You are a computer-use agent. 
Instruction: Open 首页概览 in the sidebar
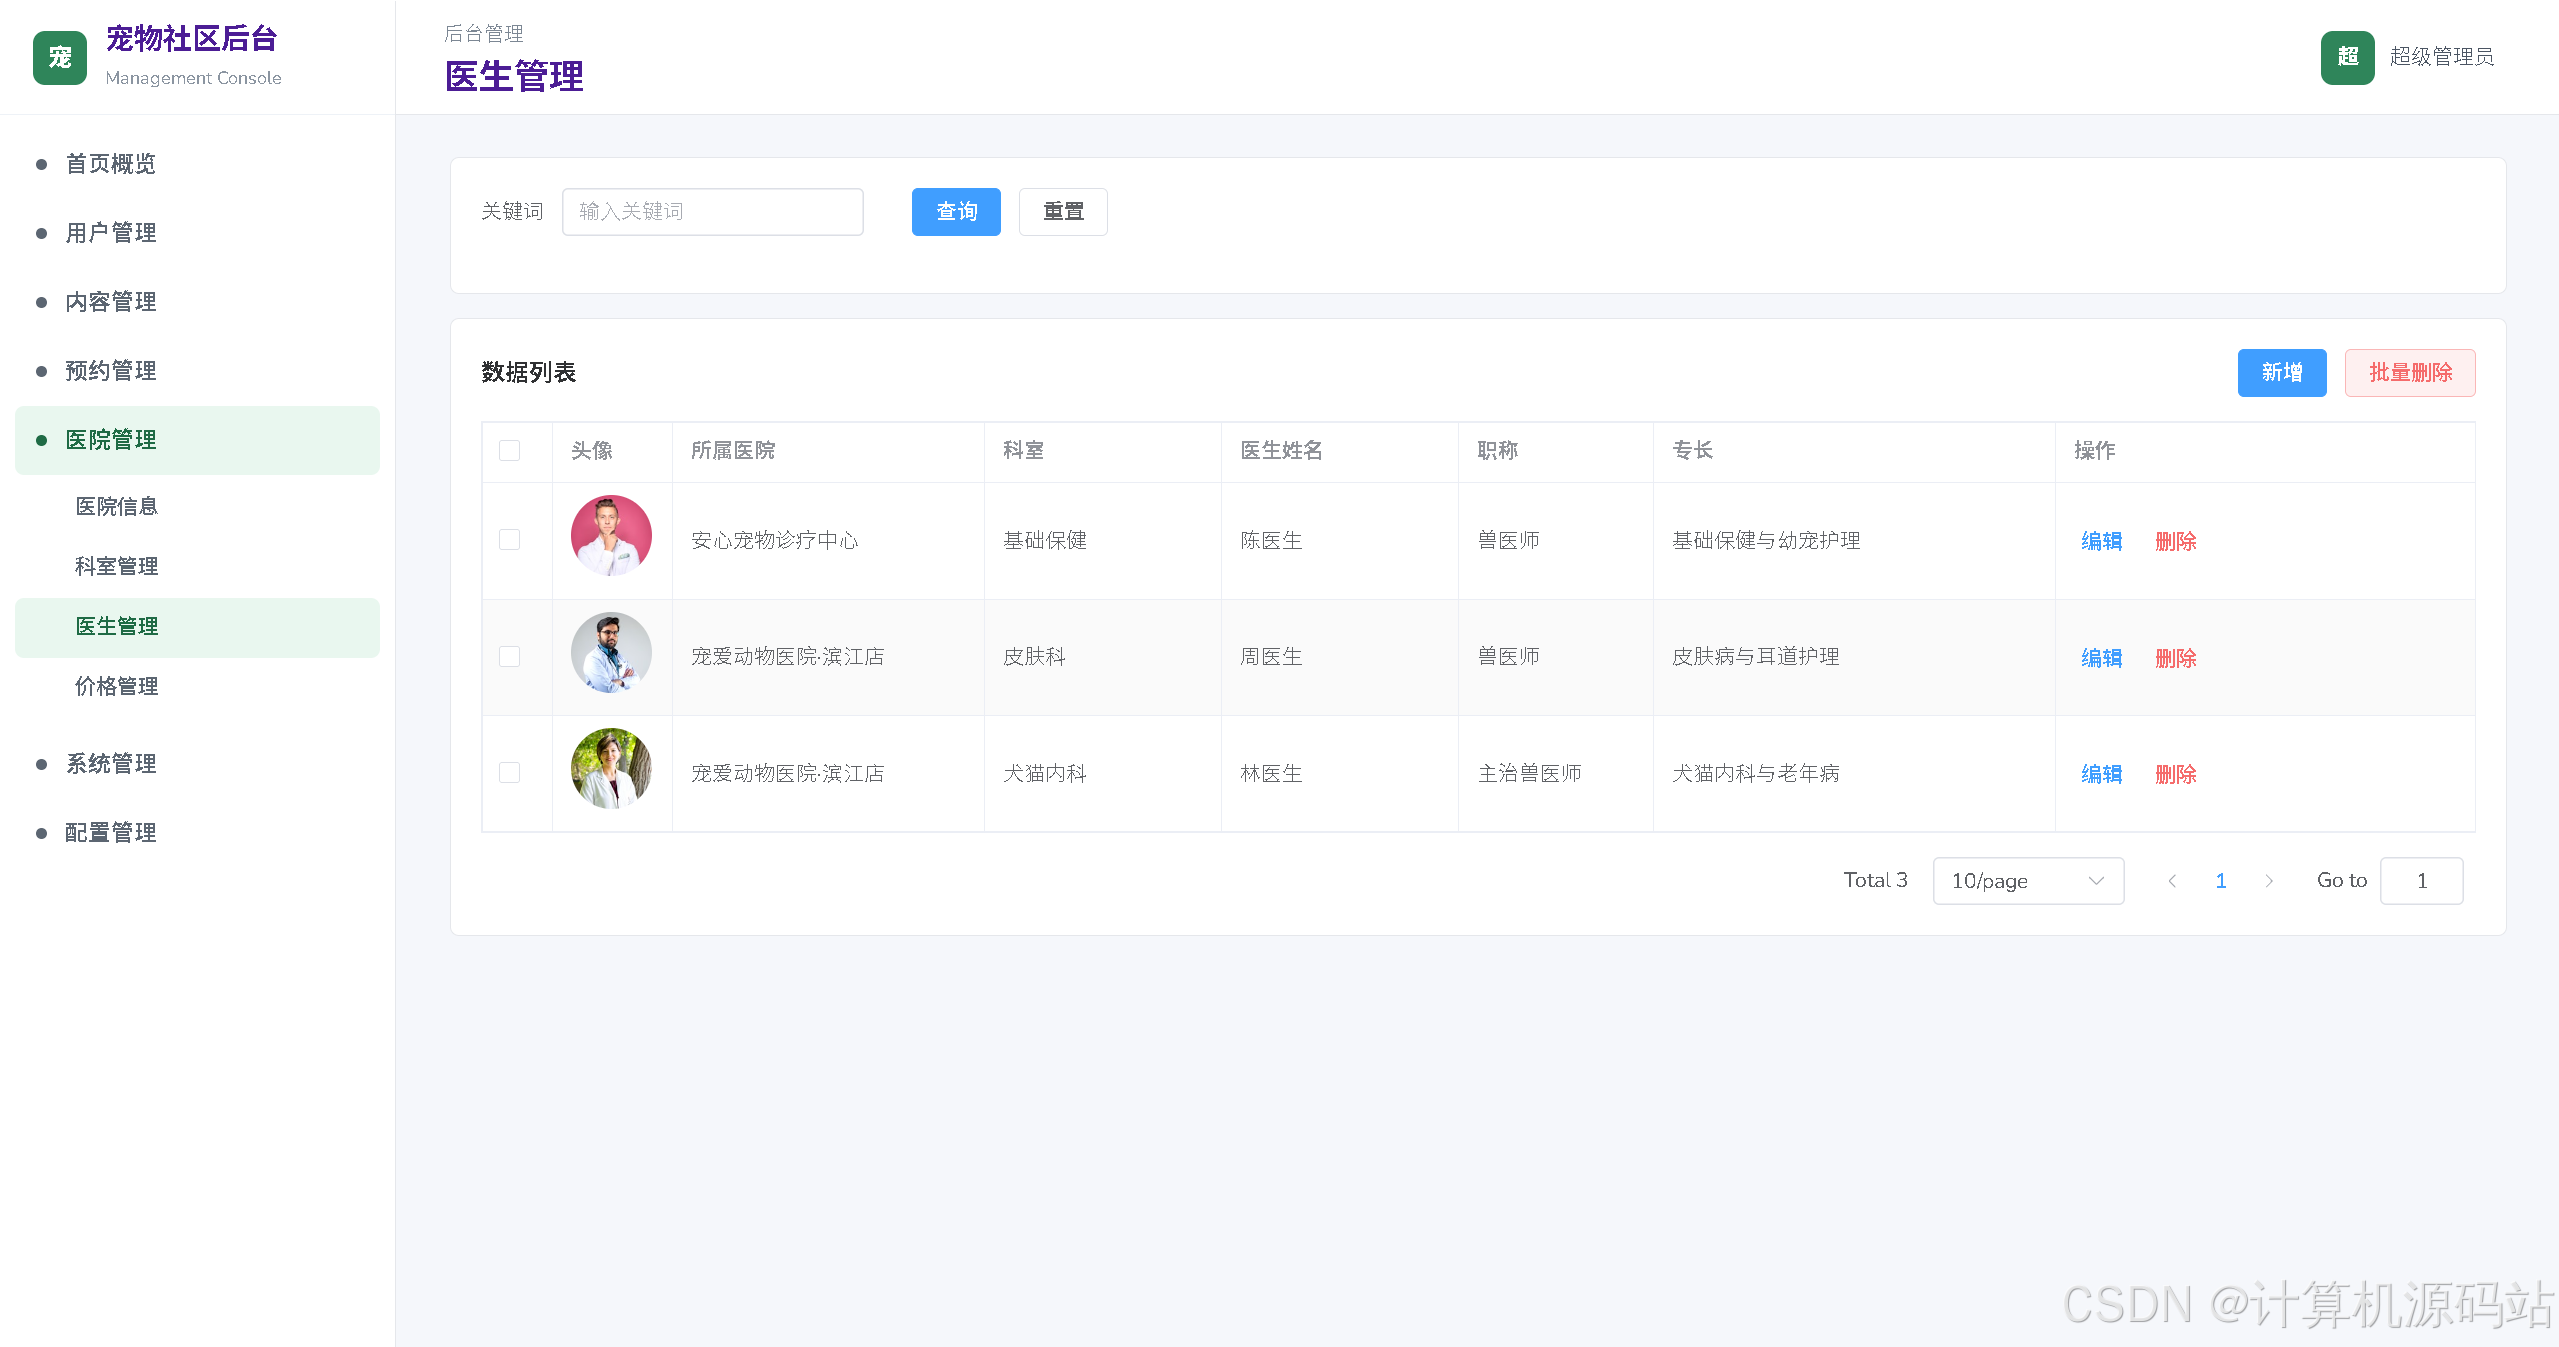197,164
